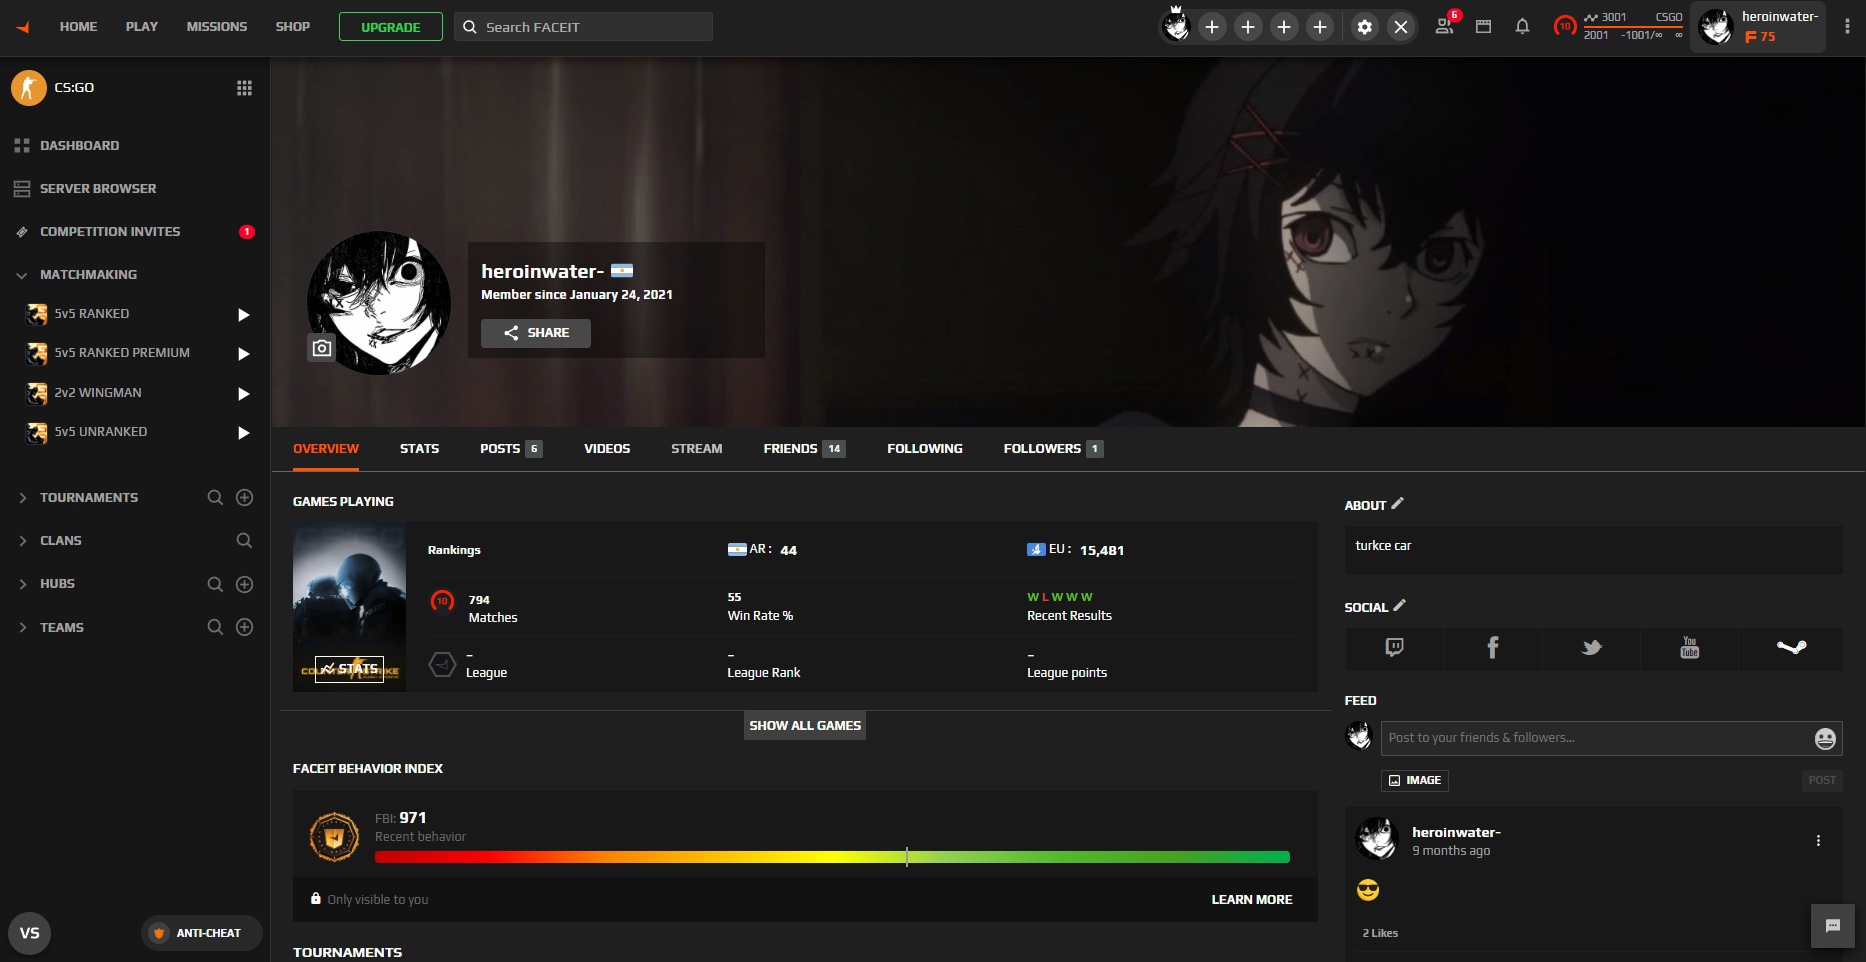1866x962 pixels.
Task: Link YouTube social account icon
Action: click(1689, 648)
